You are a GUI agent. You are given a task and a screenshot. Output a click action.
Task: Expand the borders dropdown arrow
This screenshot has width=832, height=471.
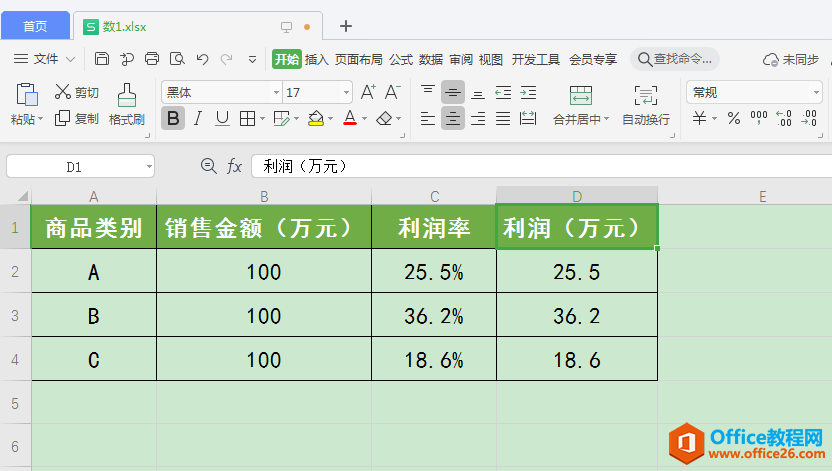262,119
